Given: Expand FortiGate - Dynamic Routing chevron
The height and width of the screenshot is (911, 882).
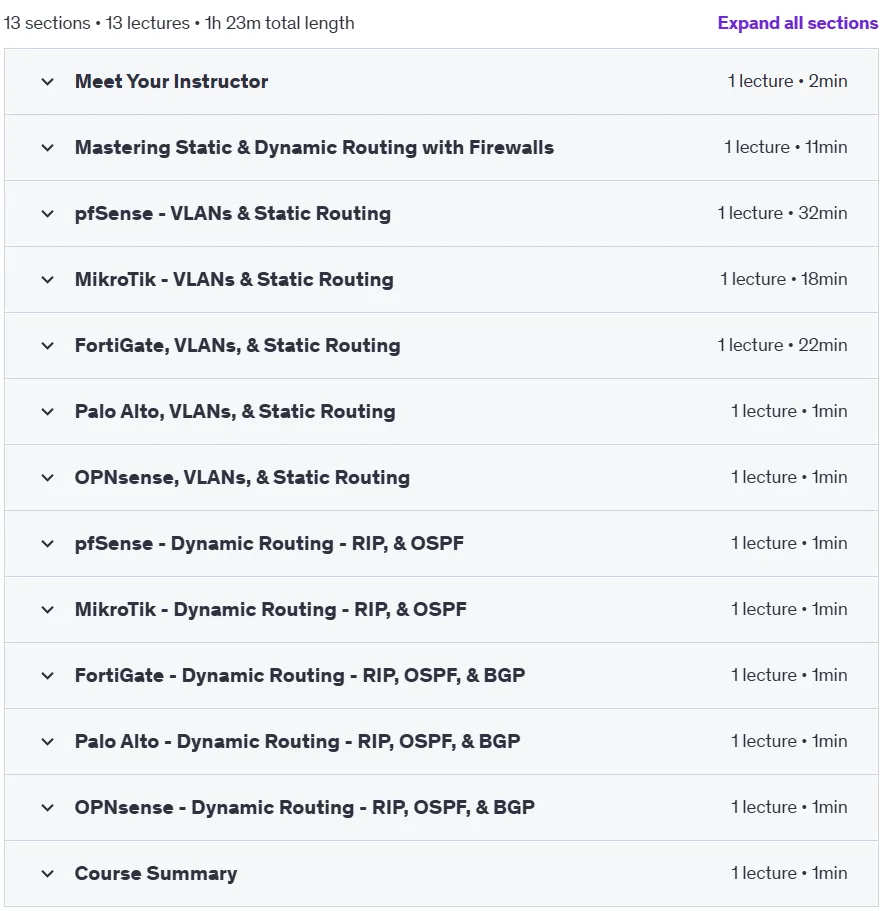Looking at the screenshot, I should (x=48, y=676).
